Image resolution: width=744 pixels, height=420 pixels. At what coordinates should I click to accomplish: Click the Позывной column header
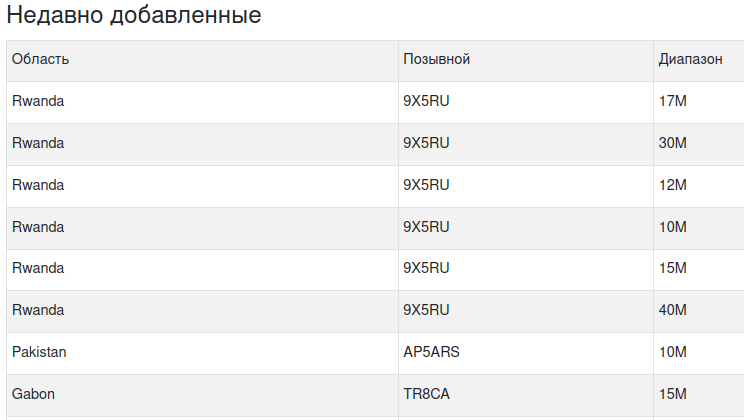tap(526, 61)
